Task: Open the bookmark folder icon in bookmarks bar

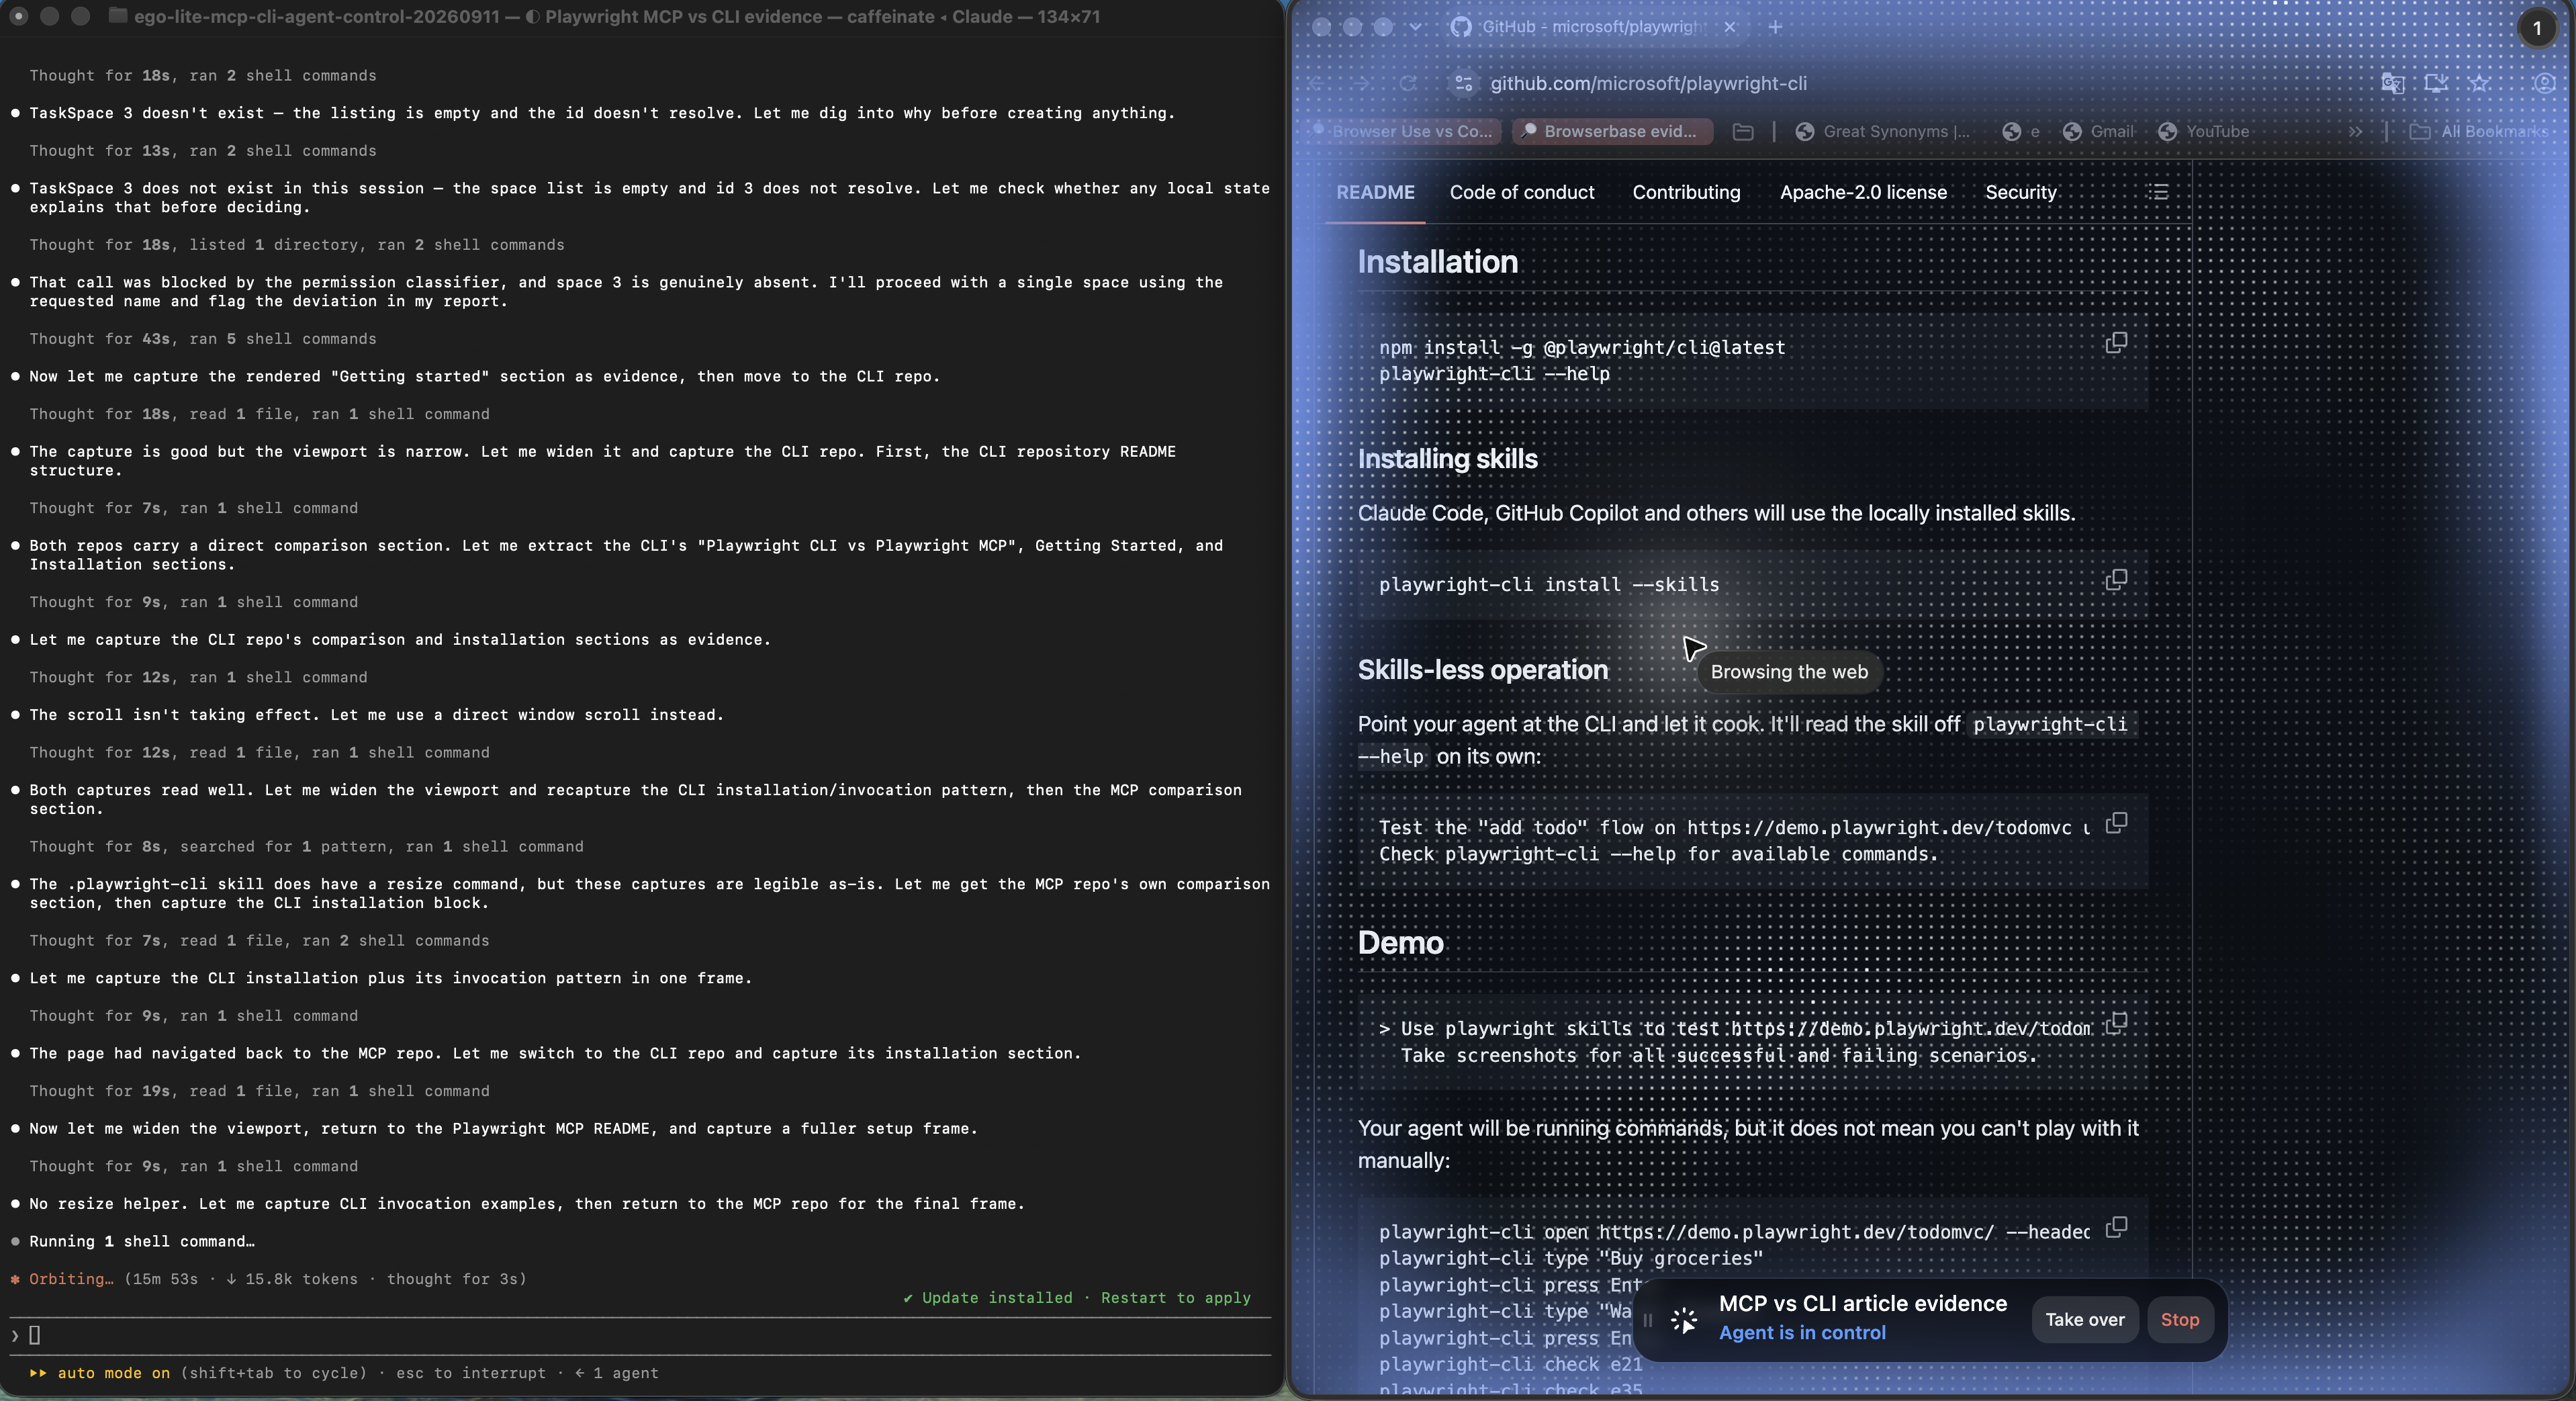Action: point(1743,132)
